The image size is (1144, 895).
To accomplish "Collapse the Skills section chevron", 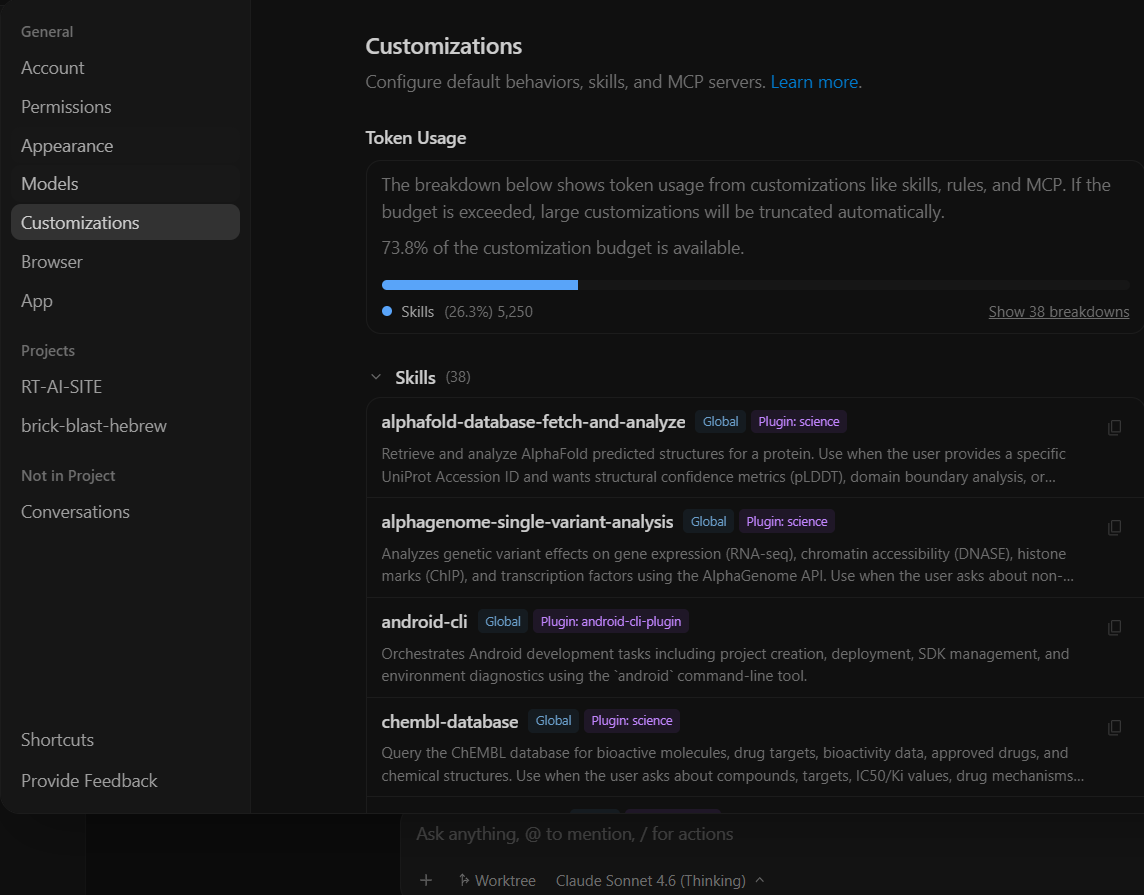I will (x=376, y=377).
